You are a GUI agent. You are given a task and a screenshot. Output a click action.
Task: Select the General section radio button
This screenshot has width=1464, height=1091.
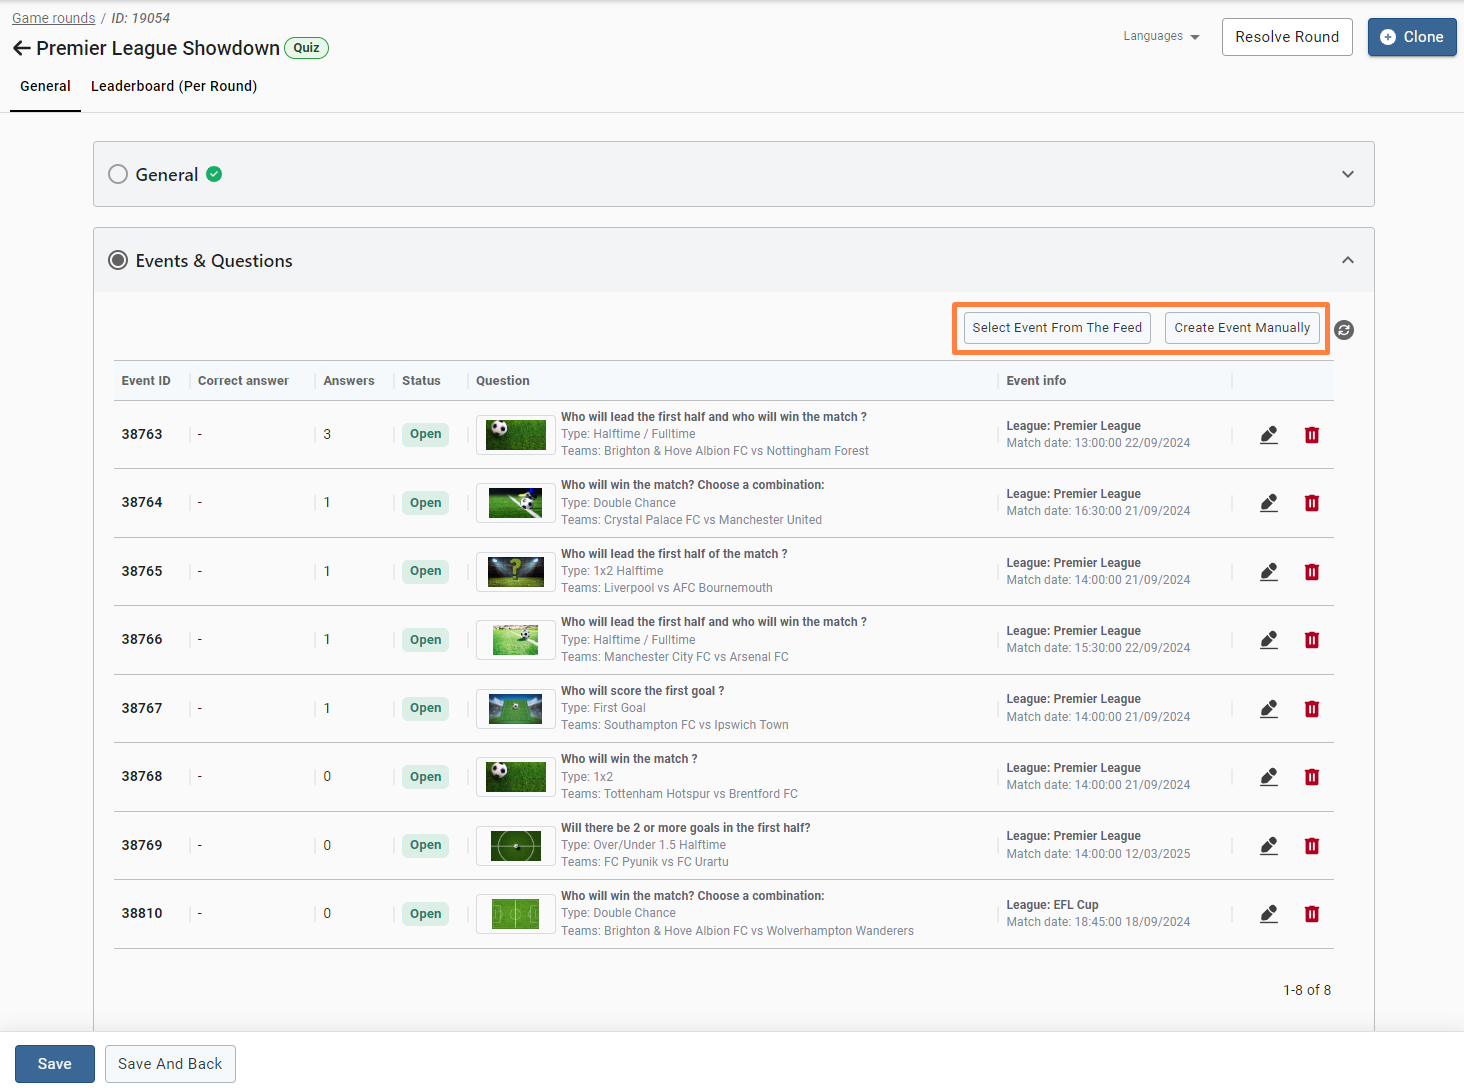118,174
